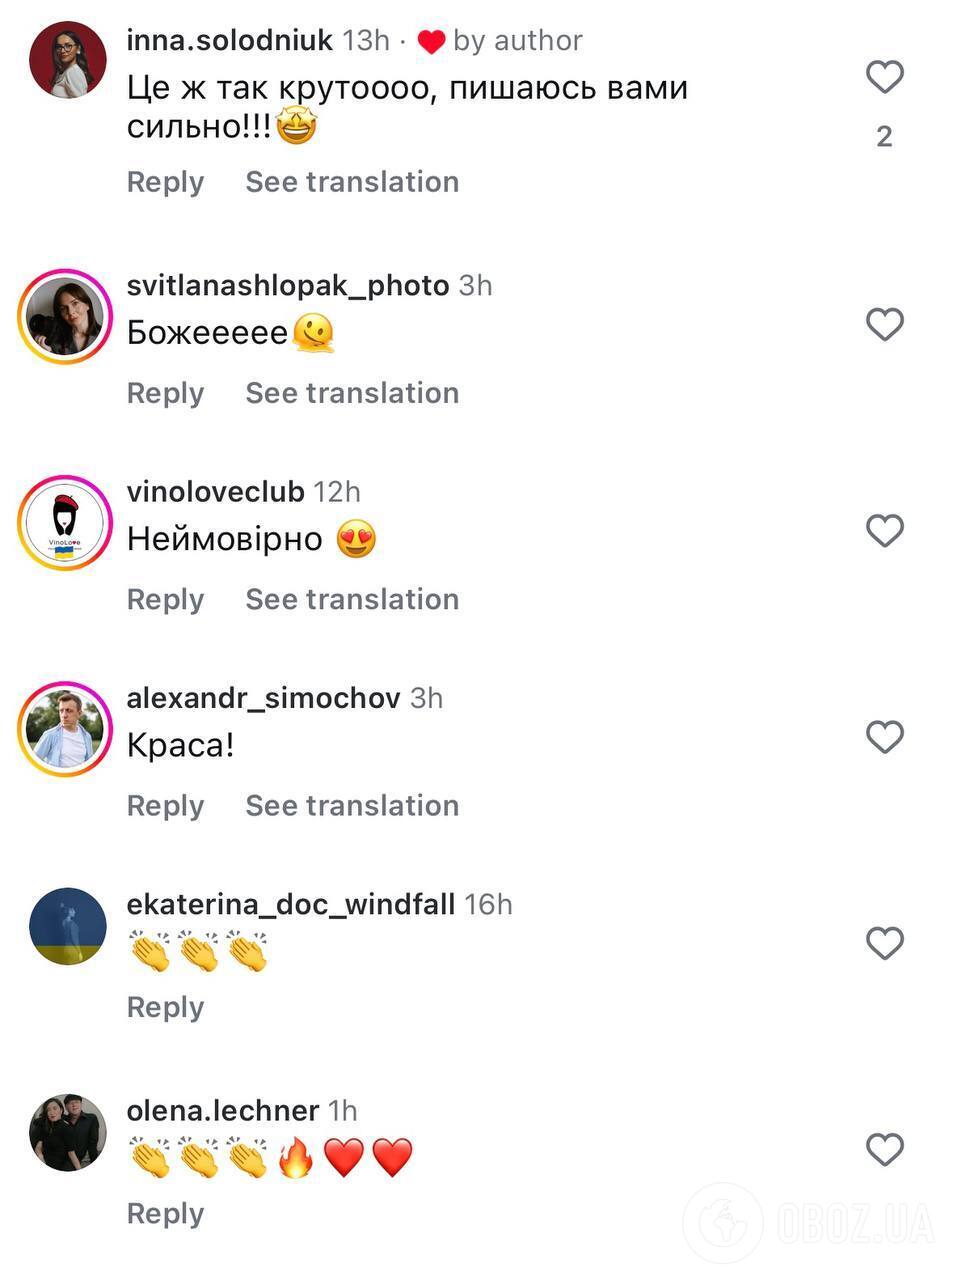Viewport: 953px width, 1280px height.
Task: See translation of "Неймовірно" comment
Action: (352, 599)
